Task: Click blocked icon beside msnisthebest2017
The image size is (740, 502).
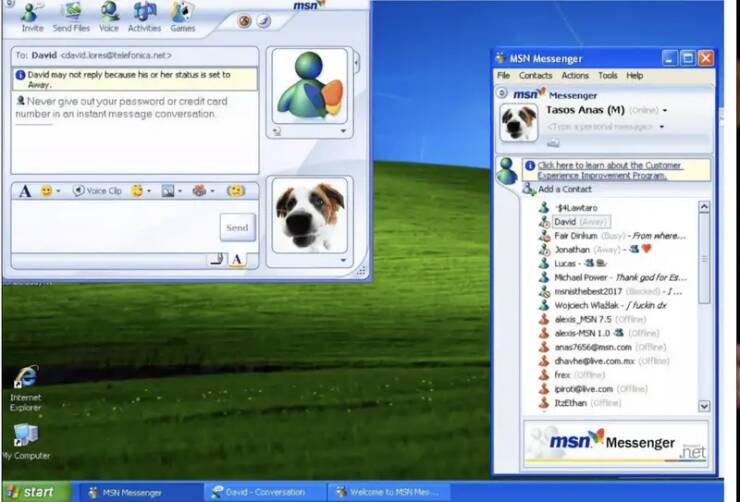Action: (544, 291)
